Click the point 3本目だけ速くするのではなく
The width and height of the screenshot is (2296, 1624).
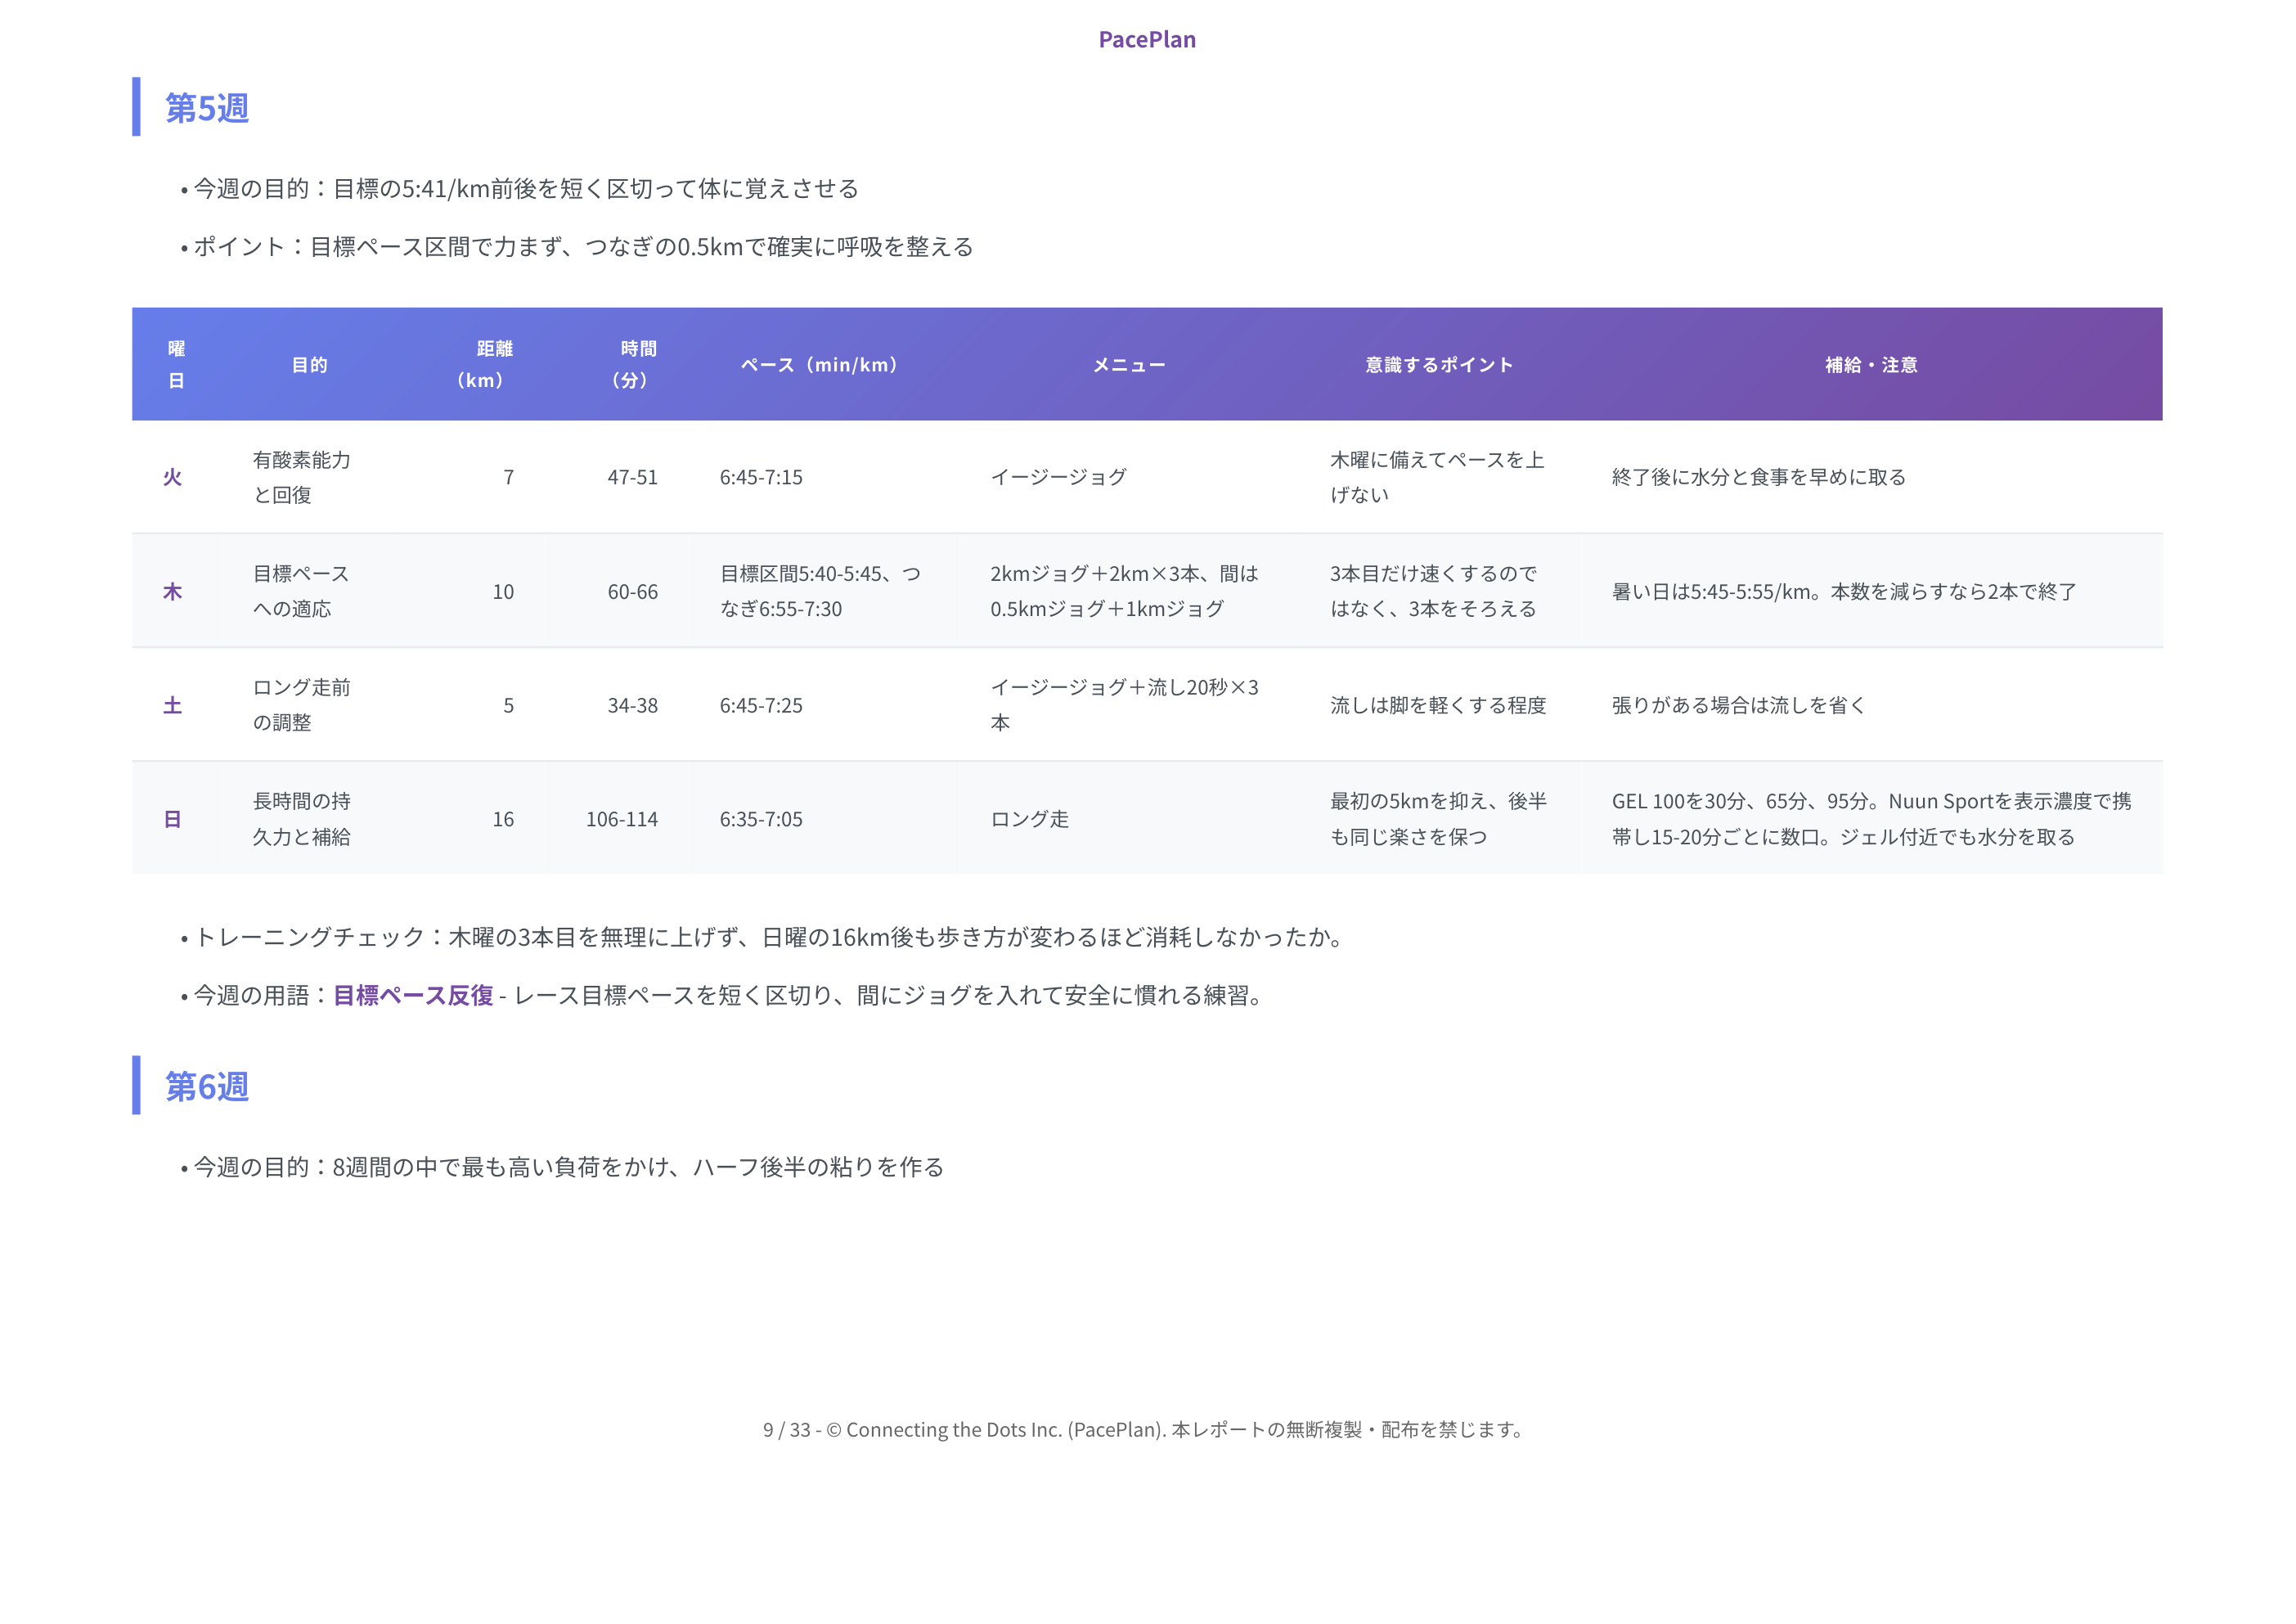click(1433, 591)
